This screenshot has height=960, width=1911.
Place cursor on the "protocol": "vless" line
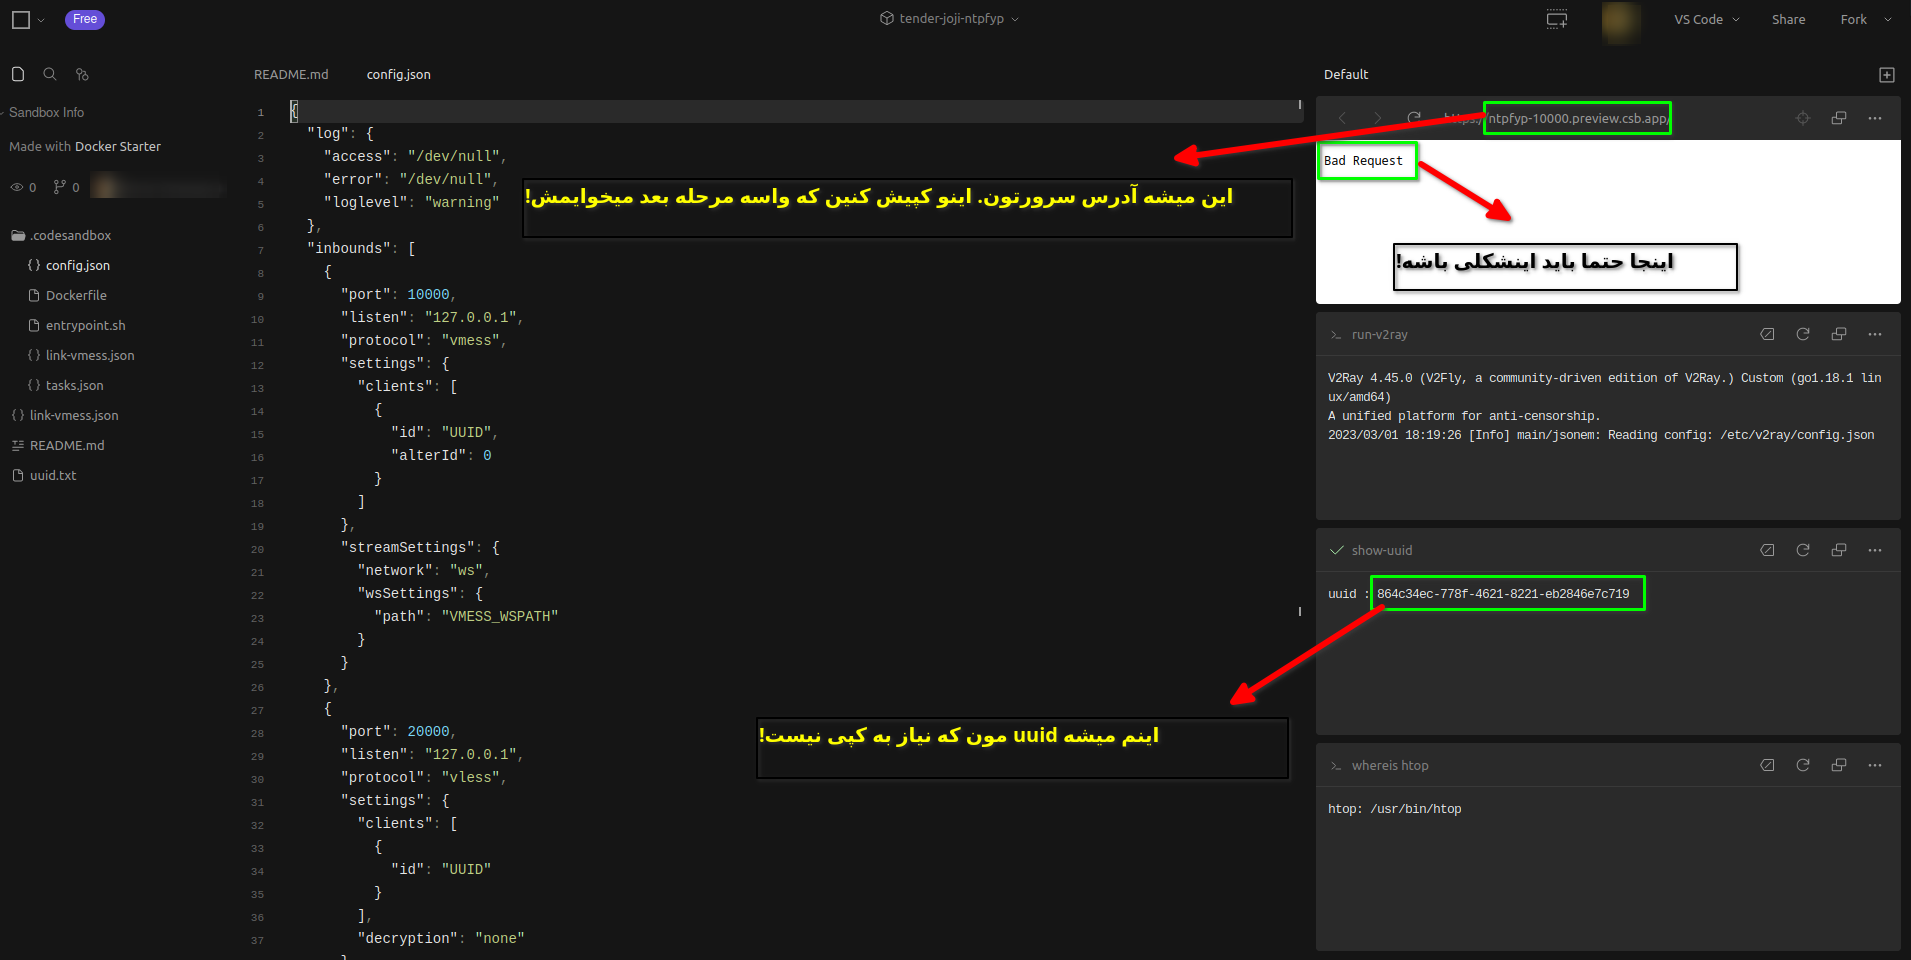[x=423, y=778]
